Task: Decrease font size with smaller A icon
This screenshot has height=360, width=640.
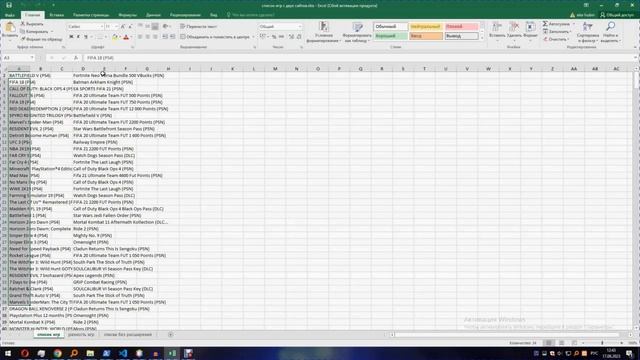Action: pyautogui.click(x=130, y=27)
